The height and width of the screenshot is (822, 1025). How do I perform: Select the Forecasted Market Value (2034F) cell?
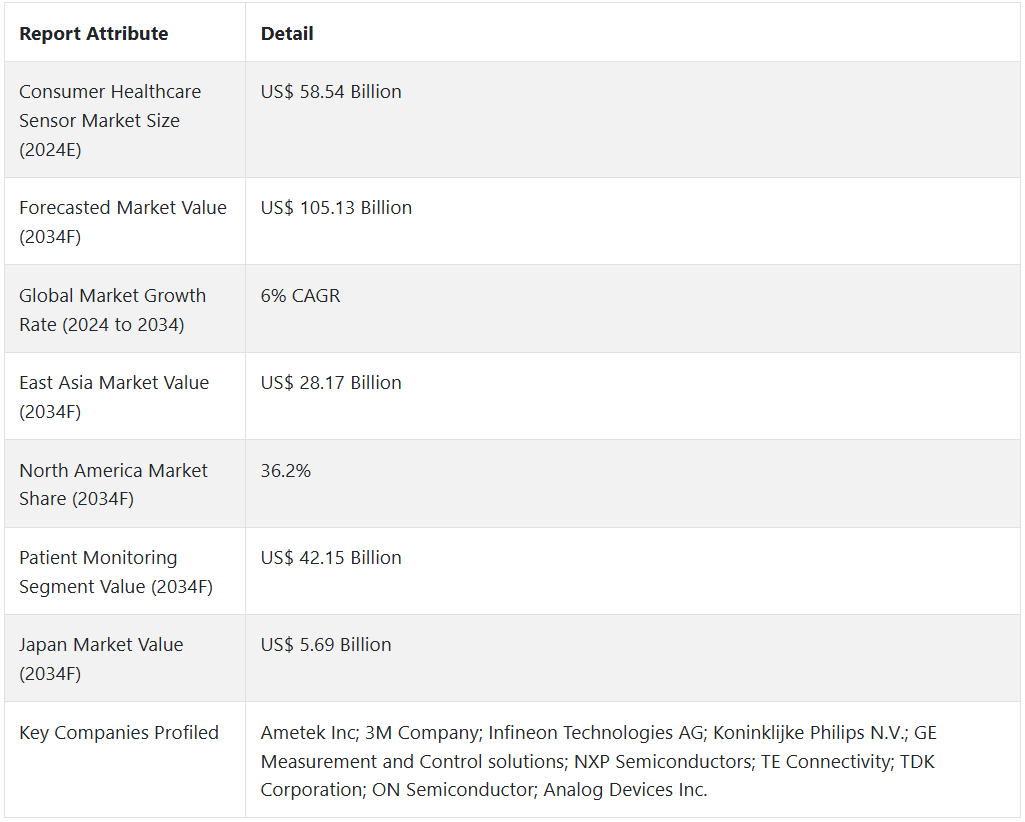[123, 221]
